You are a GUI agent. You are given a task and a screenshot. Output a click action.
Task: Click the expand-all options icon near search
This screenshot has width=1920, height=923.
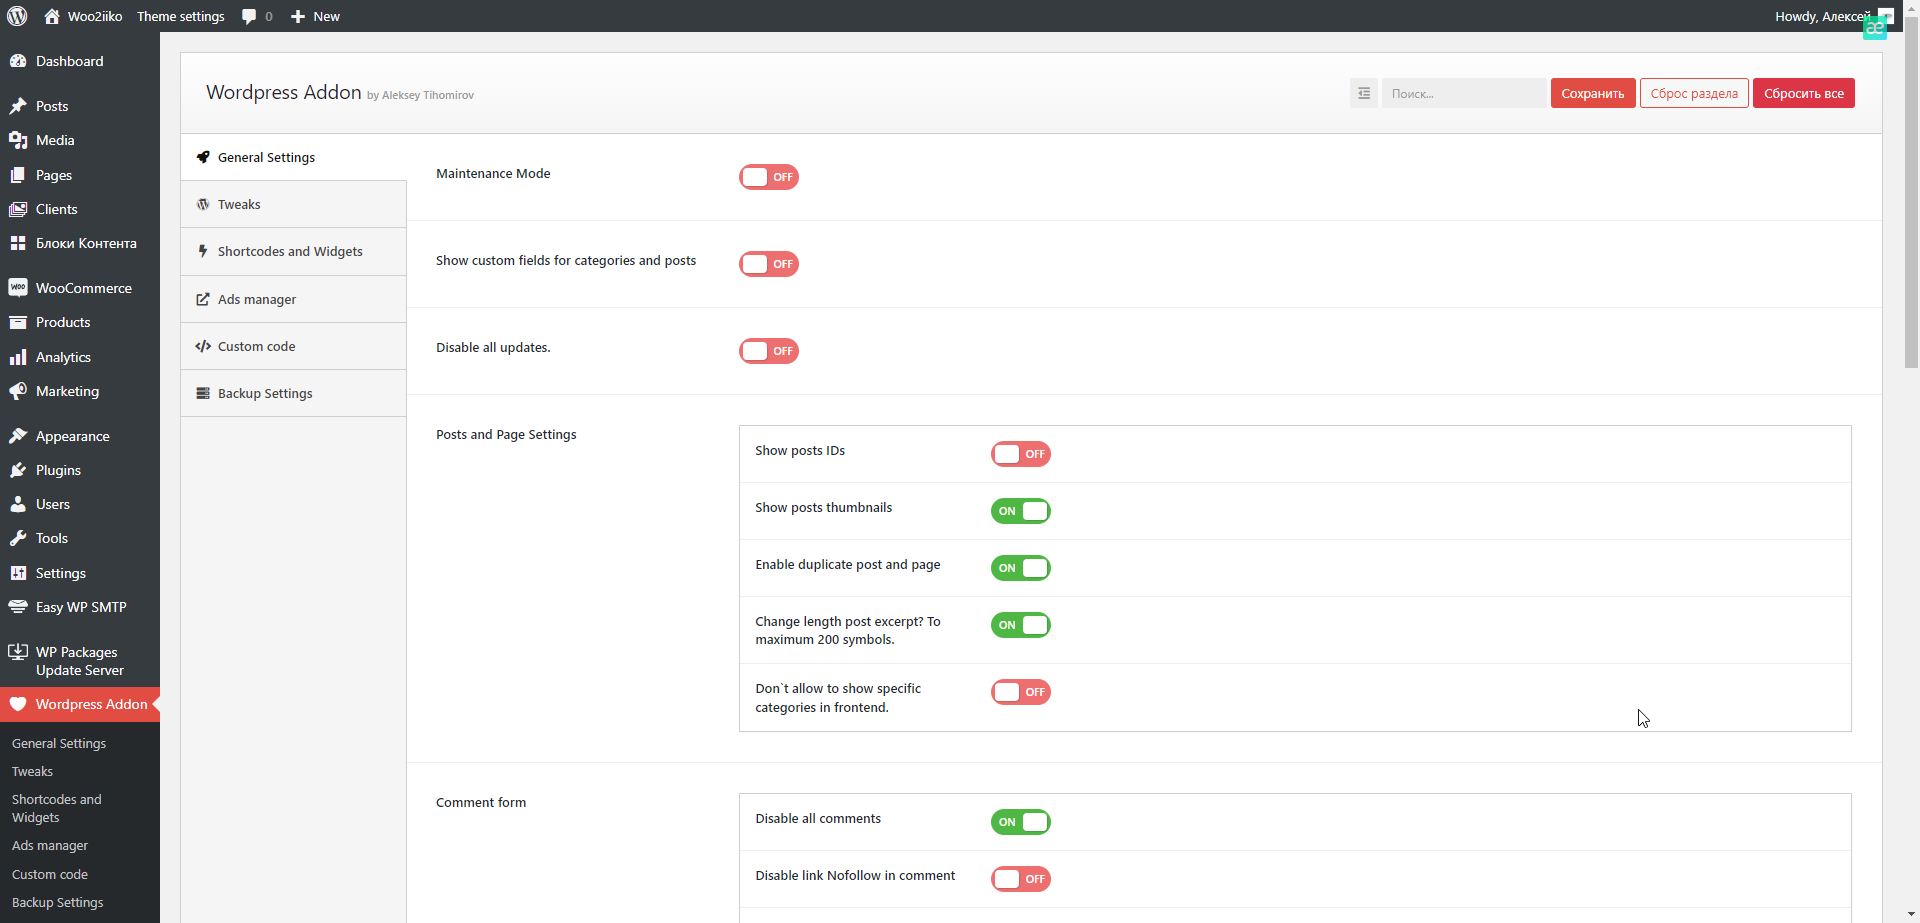1364,93
